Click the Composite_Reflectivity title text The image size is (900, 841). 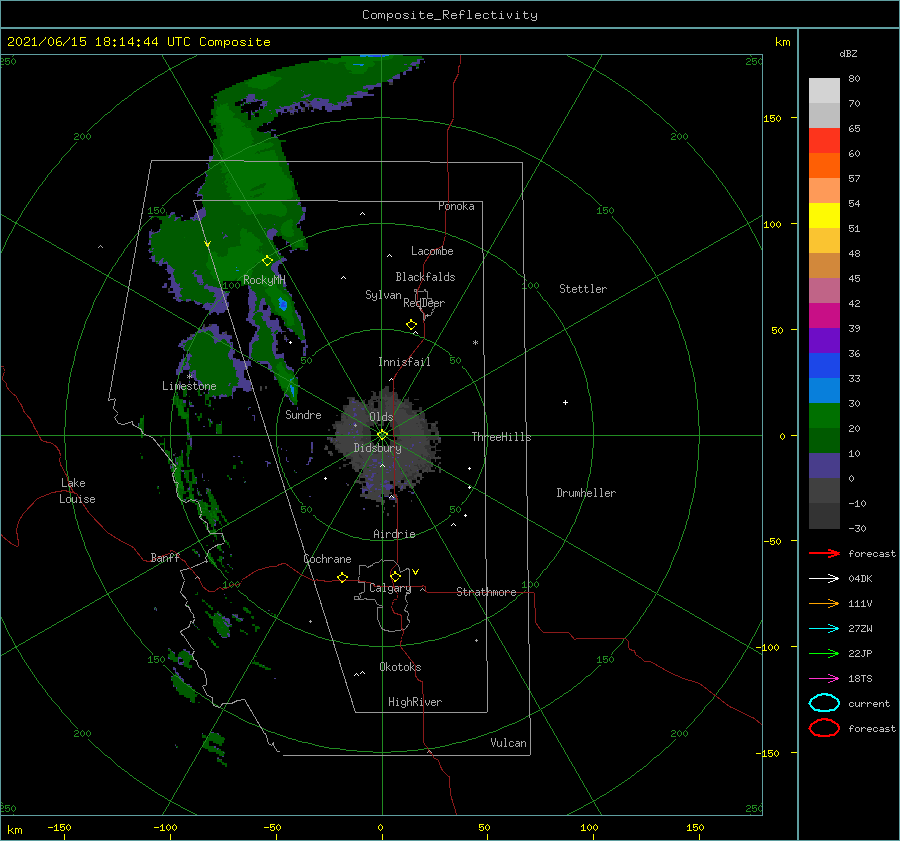449,15
